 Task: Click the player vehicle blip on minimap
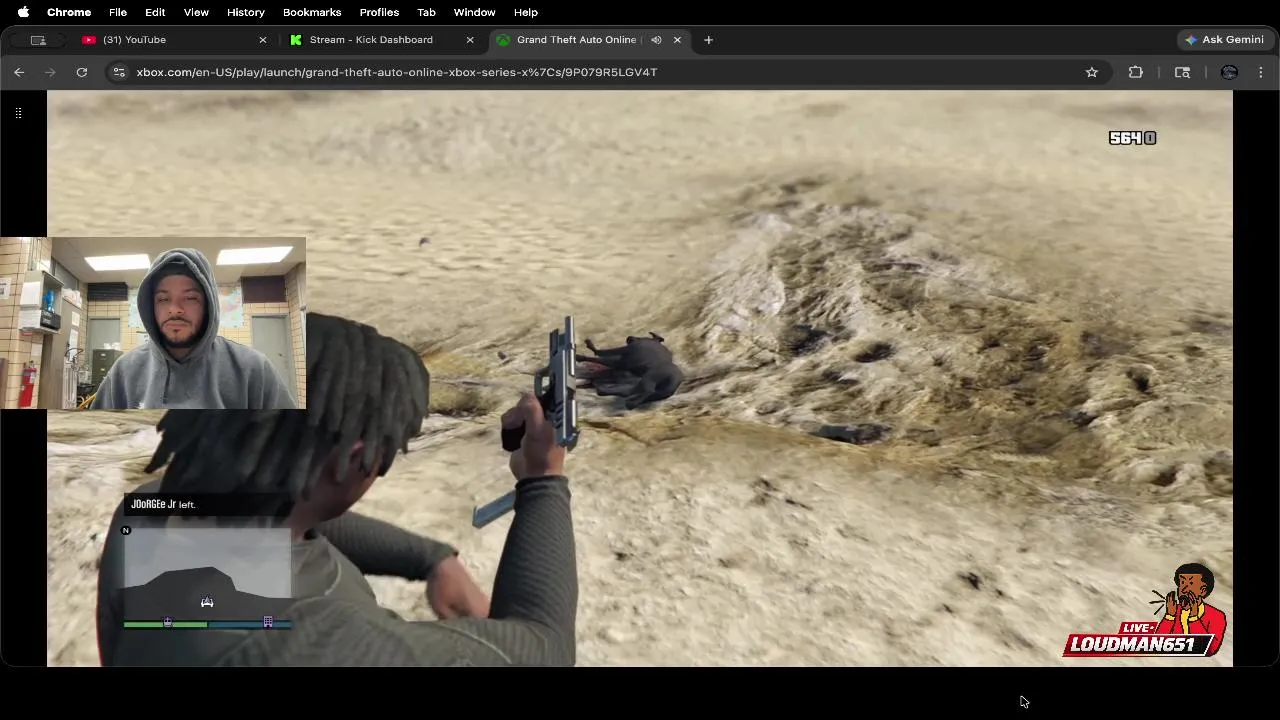pos(207,602)
